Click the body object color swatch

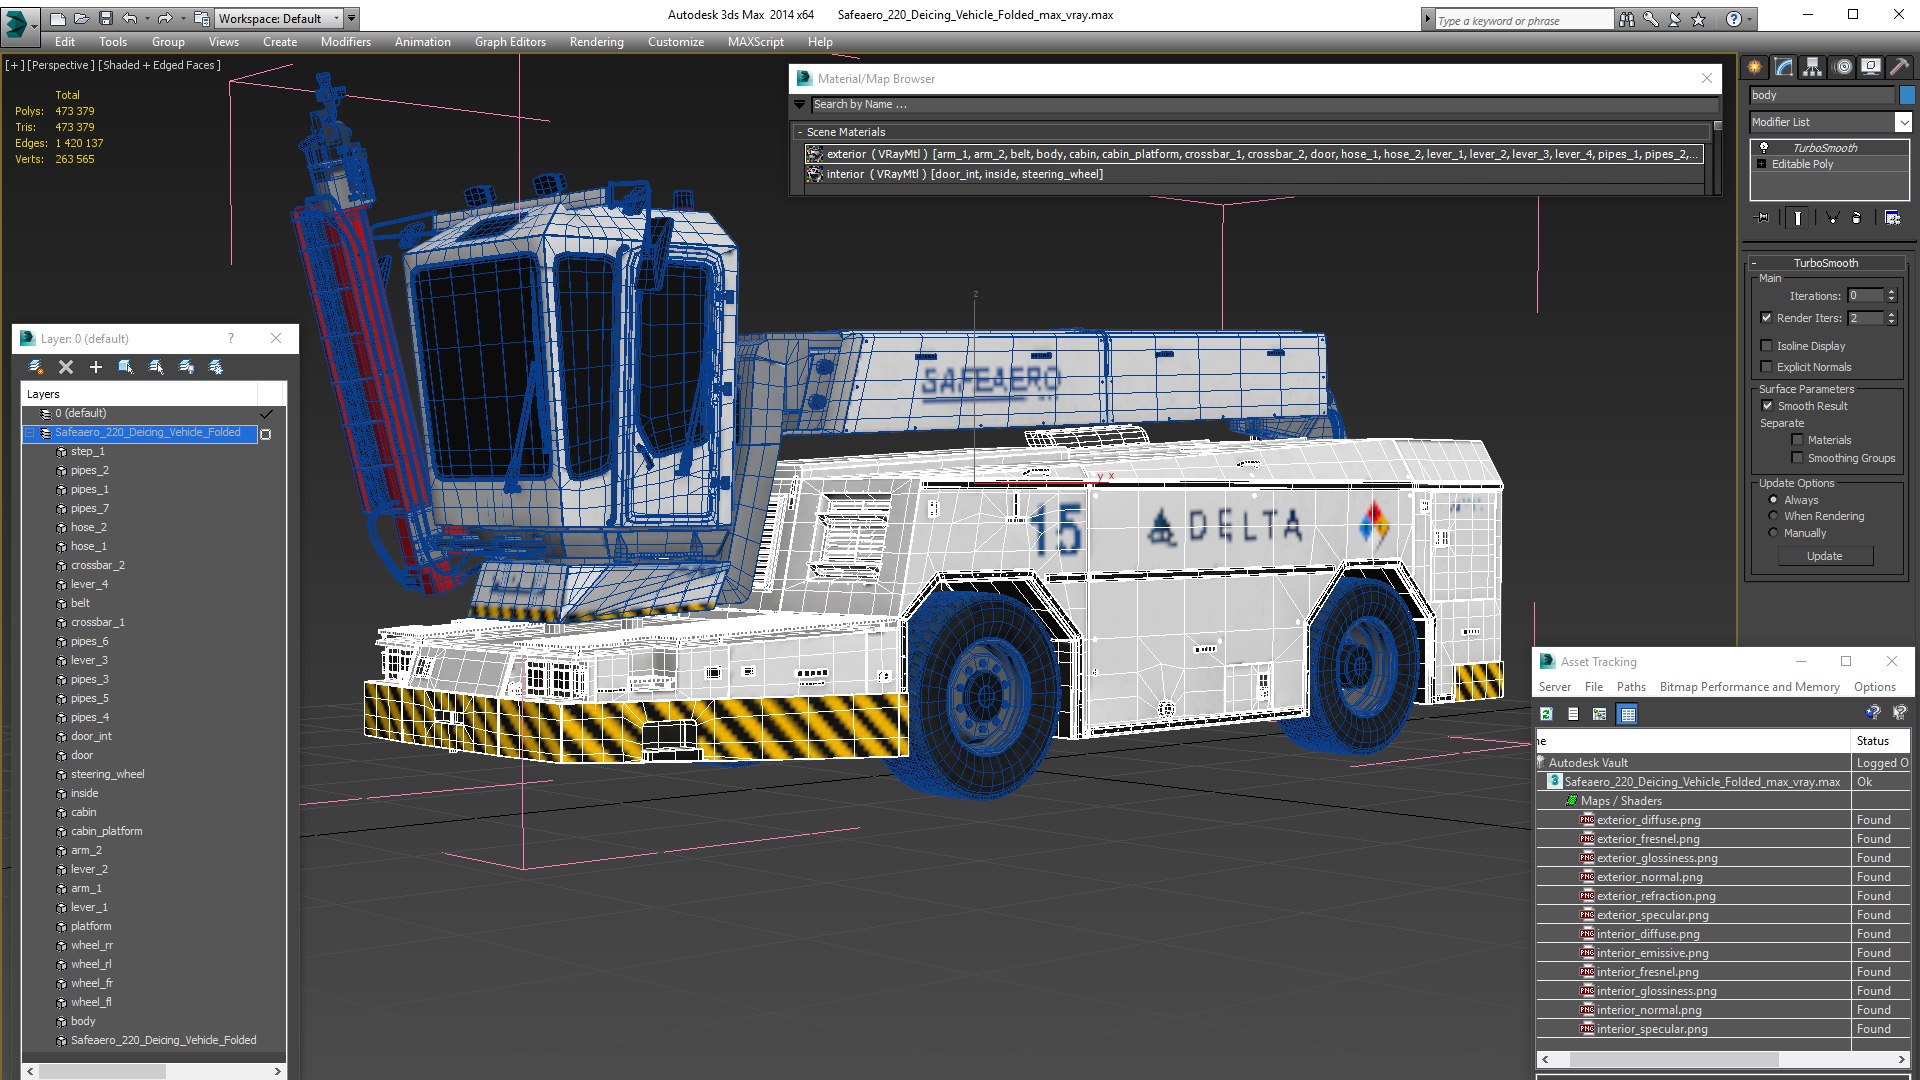pyautogui.click(x=1907, y=95)
